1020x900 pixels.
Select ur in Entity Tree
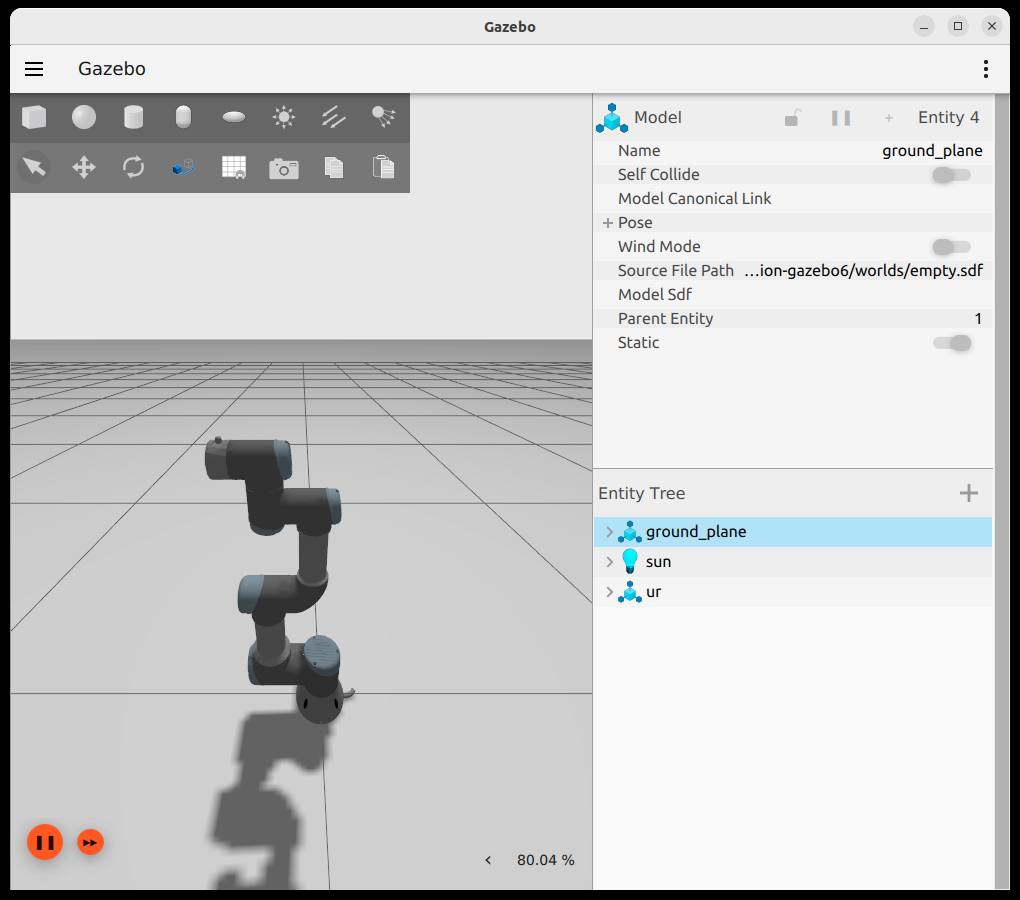pyautogui.click(x=793, y=592)
